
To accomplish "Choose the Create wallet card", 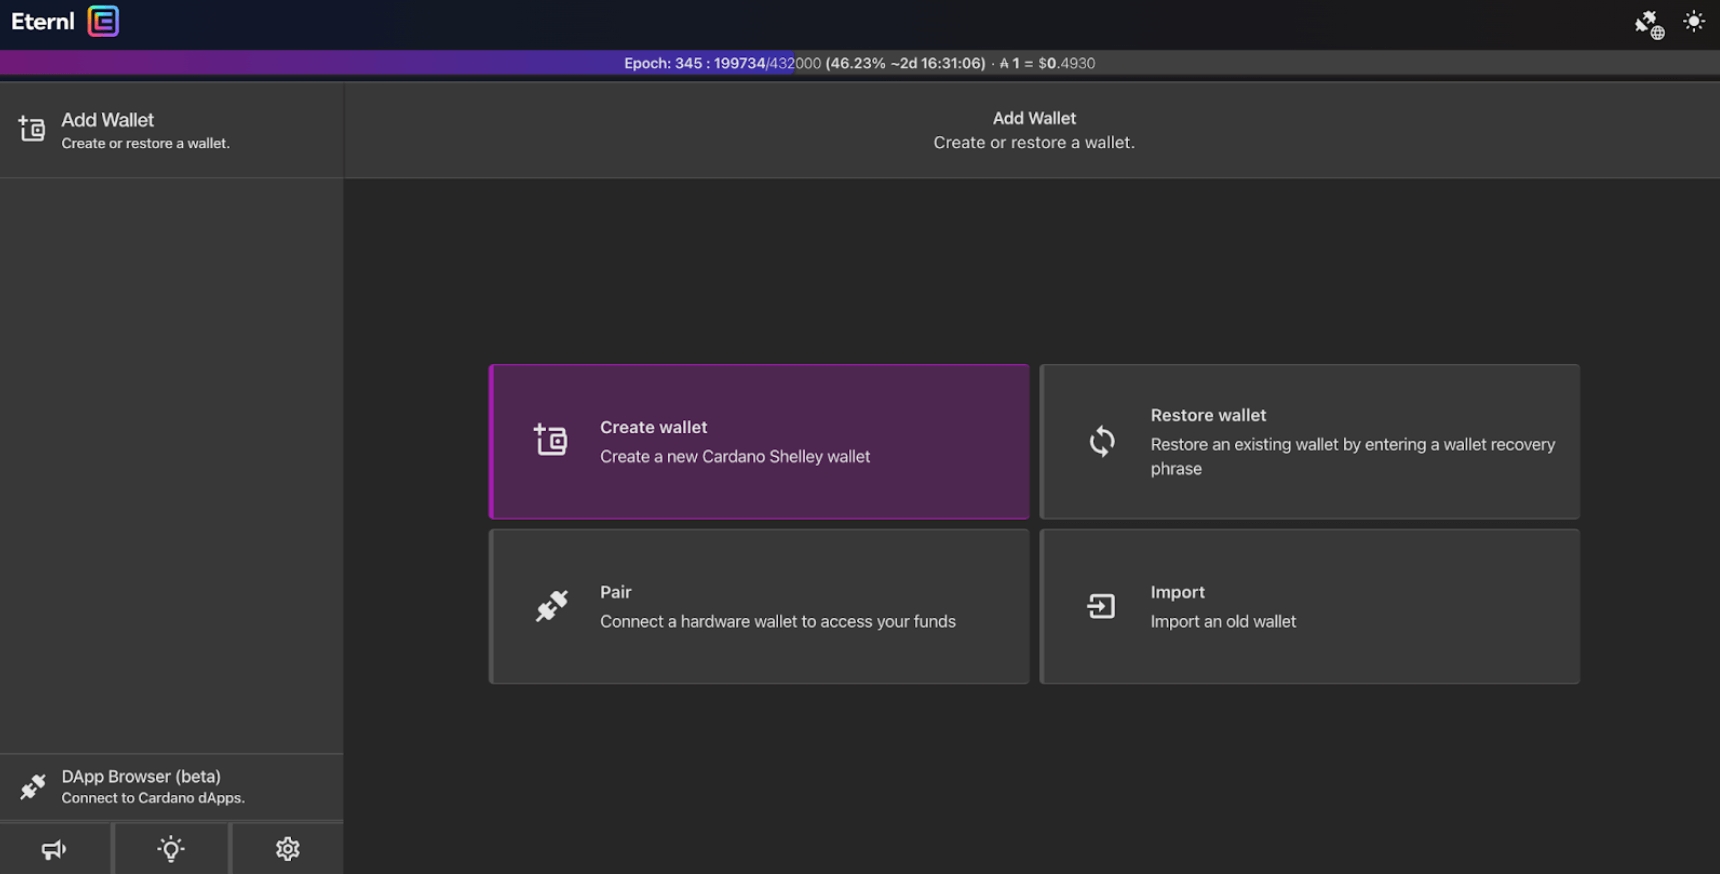I will pos(759,441).
